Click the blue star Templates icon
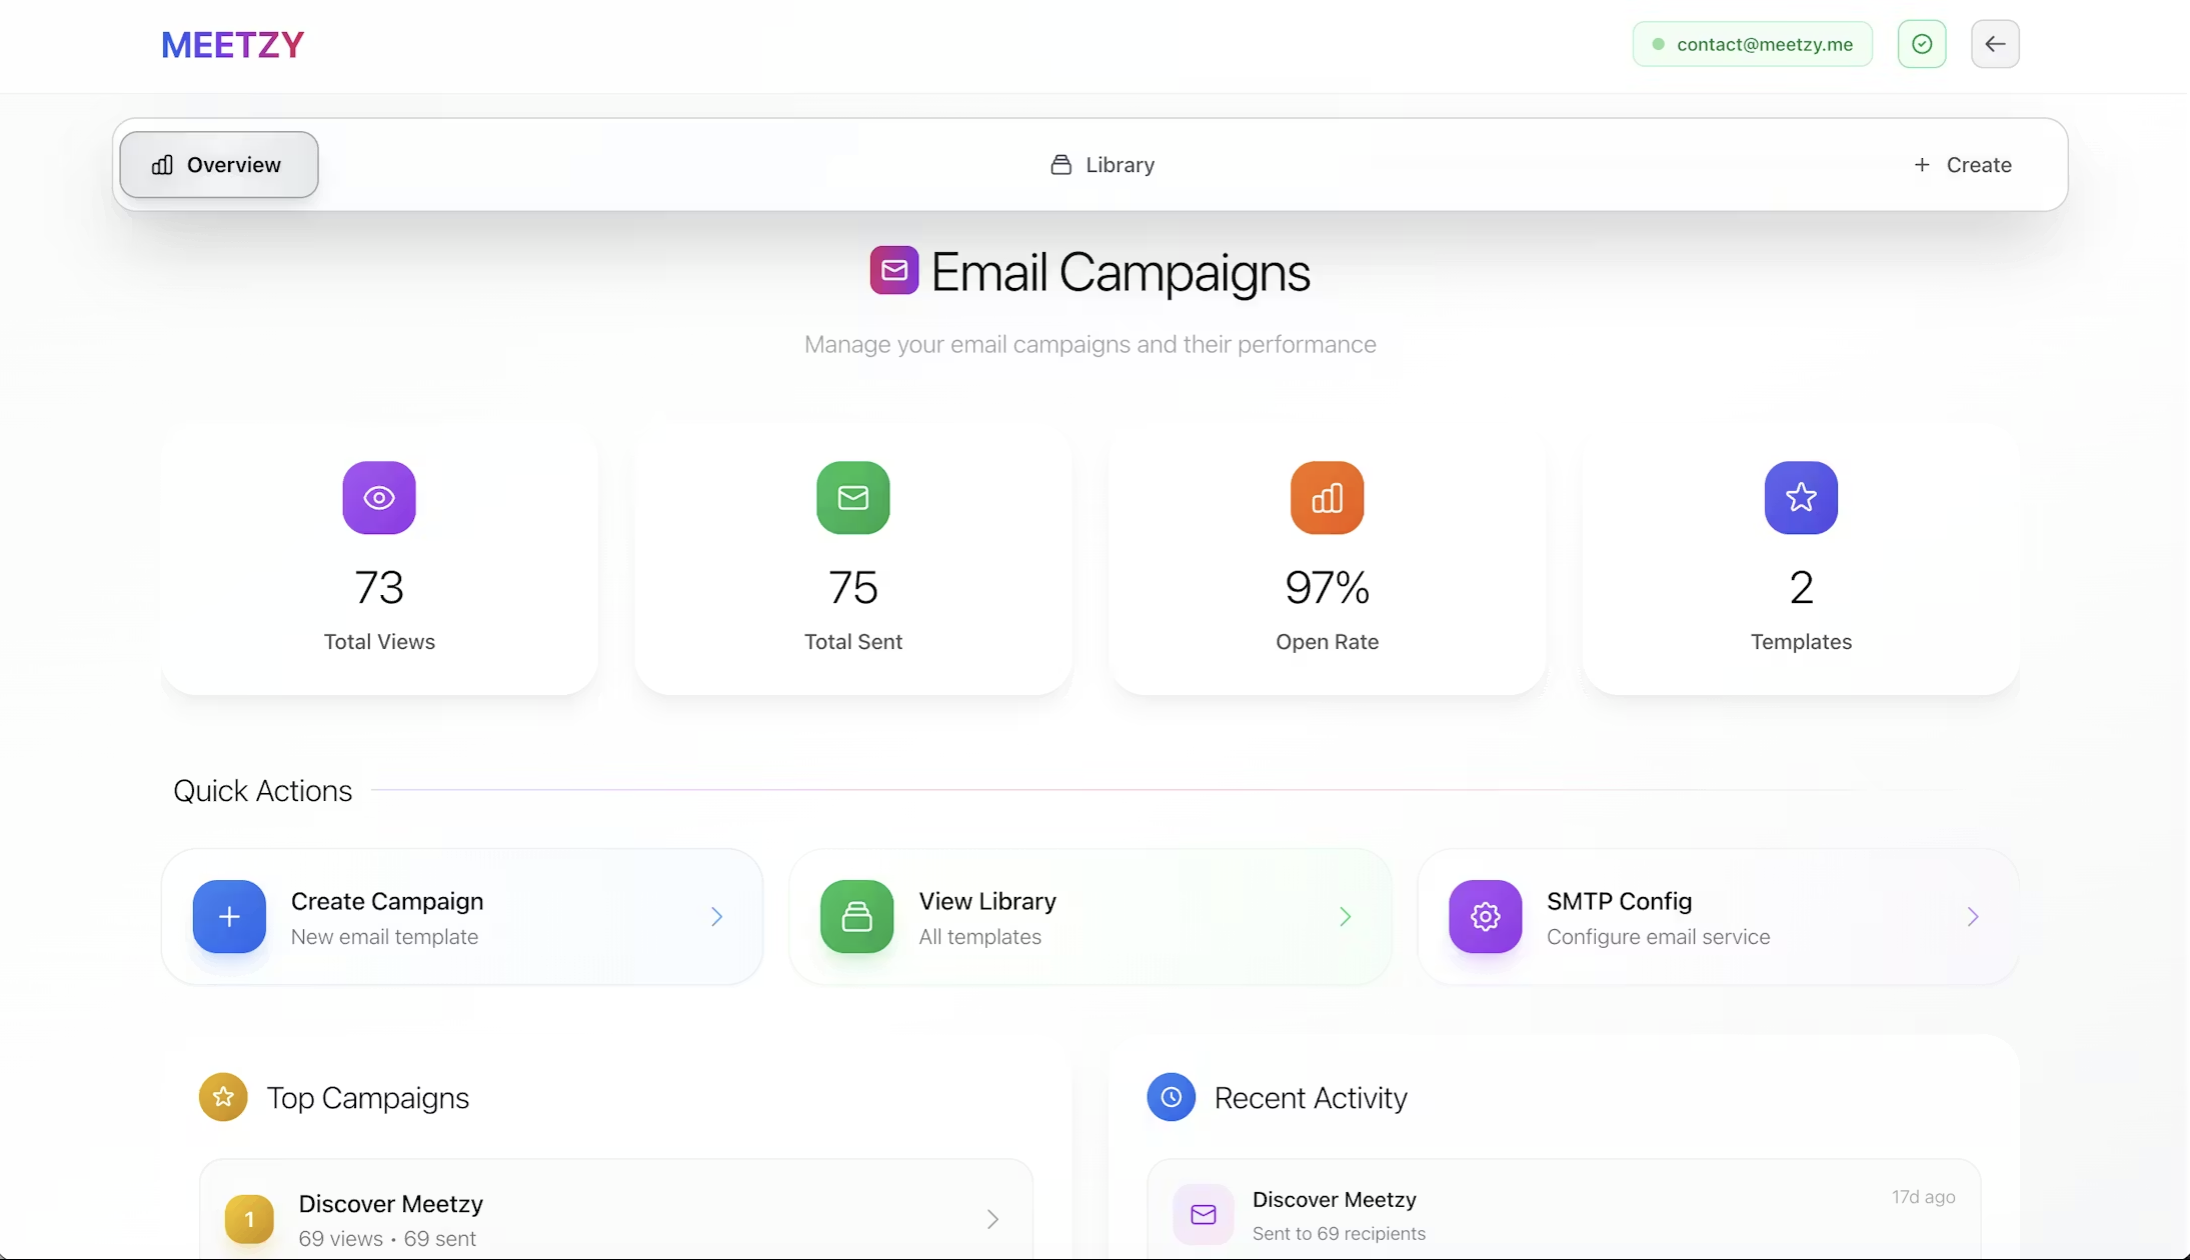The height and width of the screenshot is (1260, 2190). tap(1801, 497)
